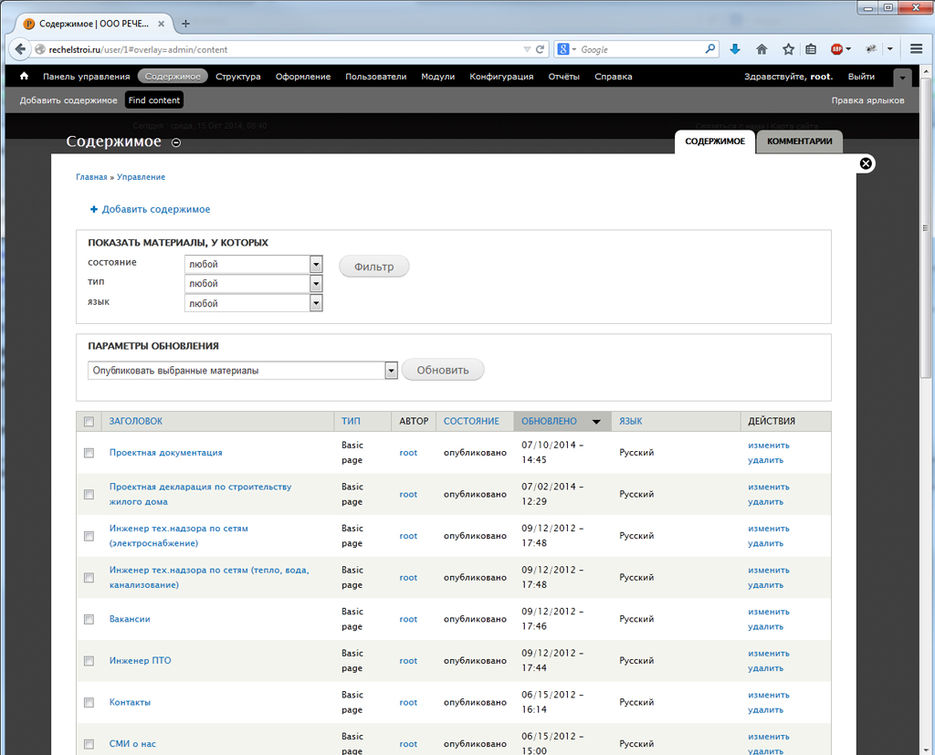Click the Google search input box
This screenshot has height=755, width=935.
(x=641, y=49)
